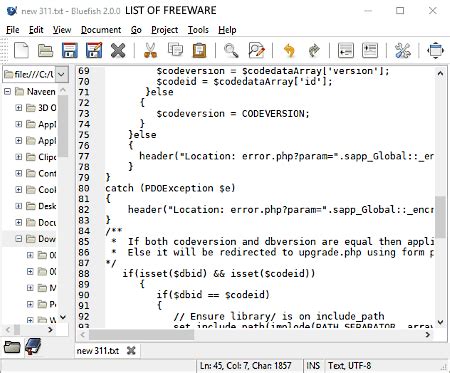
Task: Select the new 311.txt document tab
Action: point(97,351)
